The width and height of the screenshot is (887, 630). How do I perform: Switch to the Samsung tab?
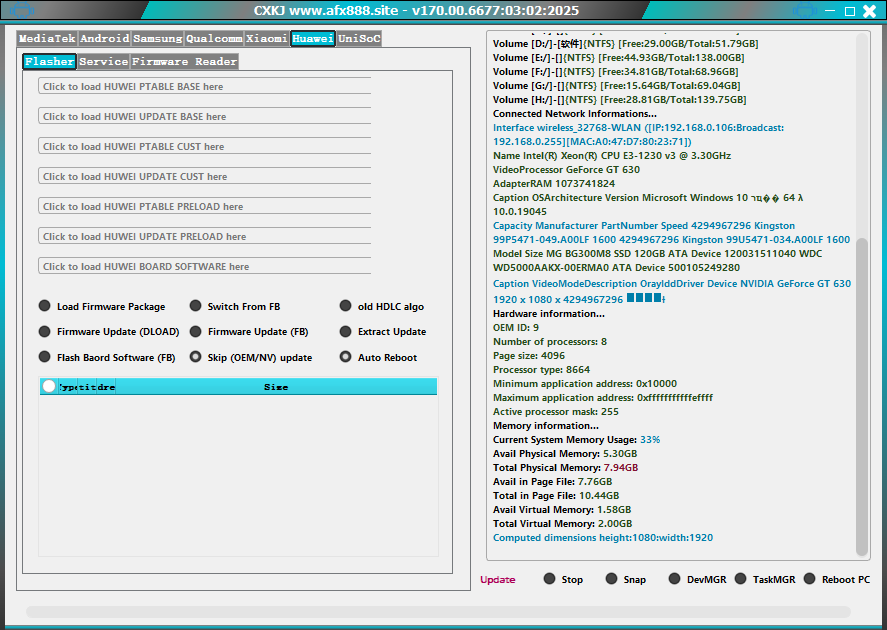click(158, 38)
